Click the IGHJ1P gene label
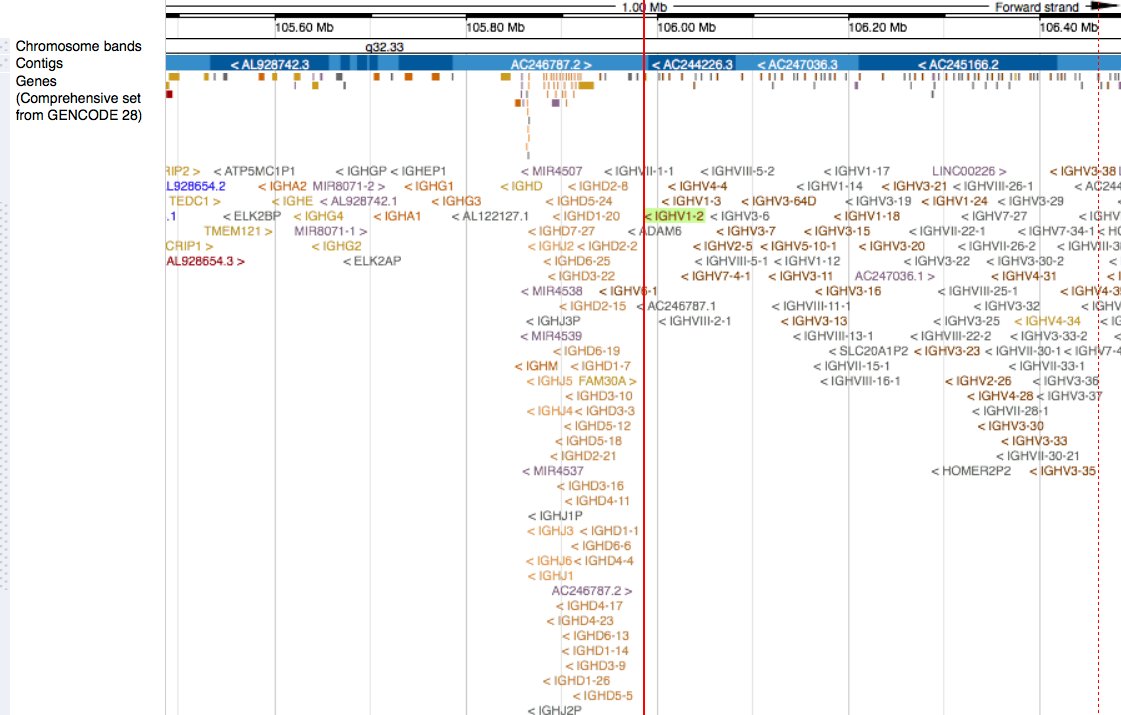The width and height of the screenshot is (1121, 715). [x=555, y=516]
